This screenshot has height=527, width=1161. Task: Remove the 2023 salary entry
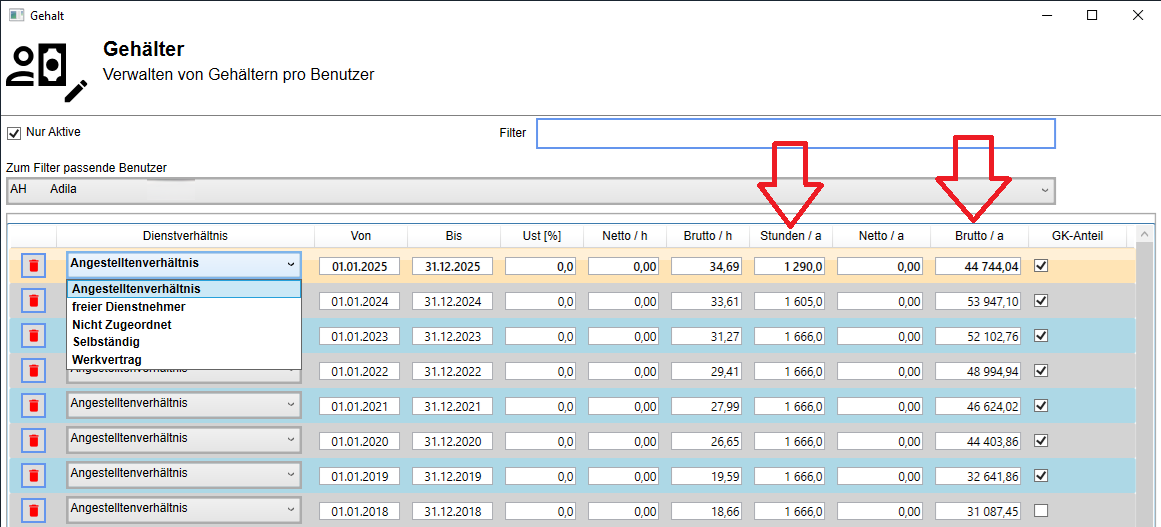(33, 335)
